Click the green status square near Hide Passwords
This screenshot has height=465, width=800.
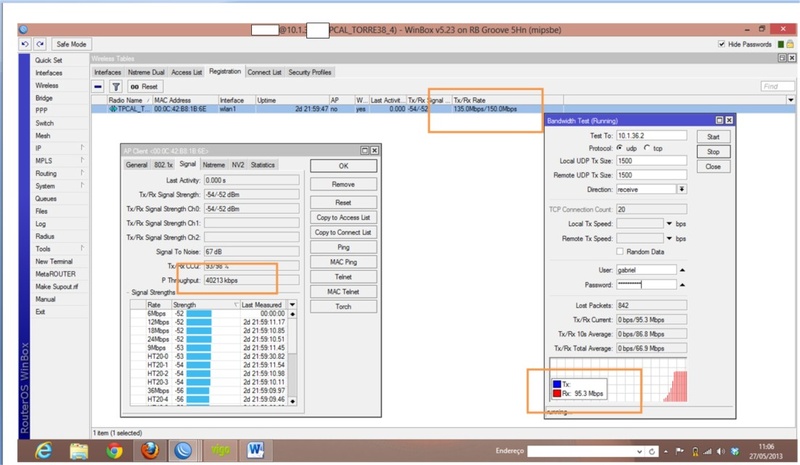[781, 44]
